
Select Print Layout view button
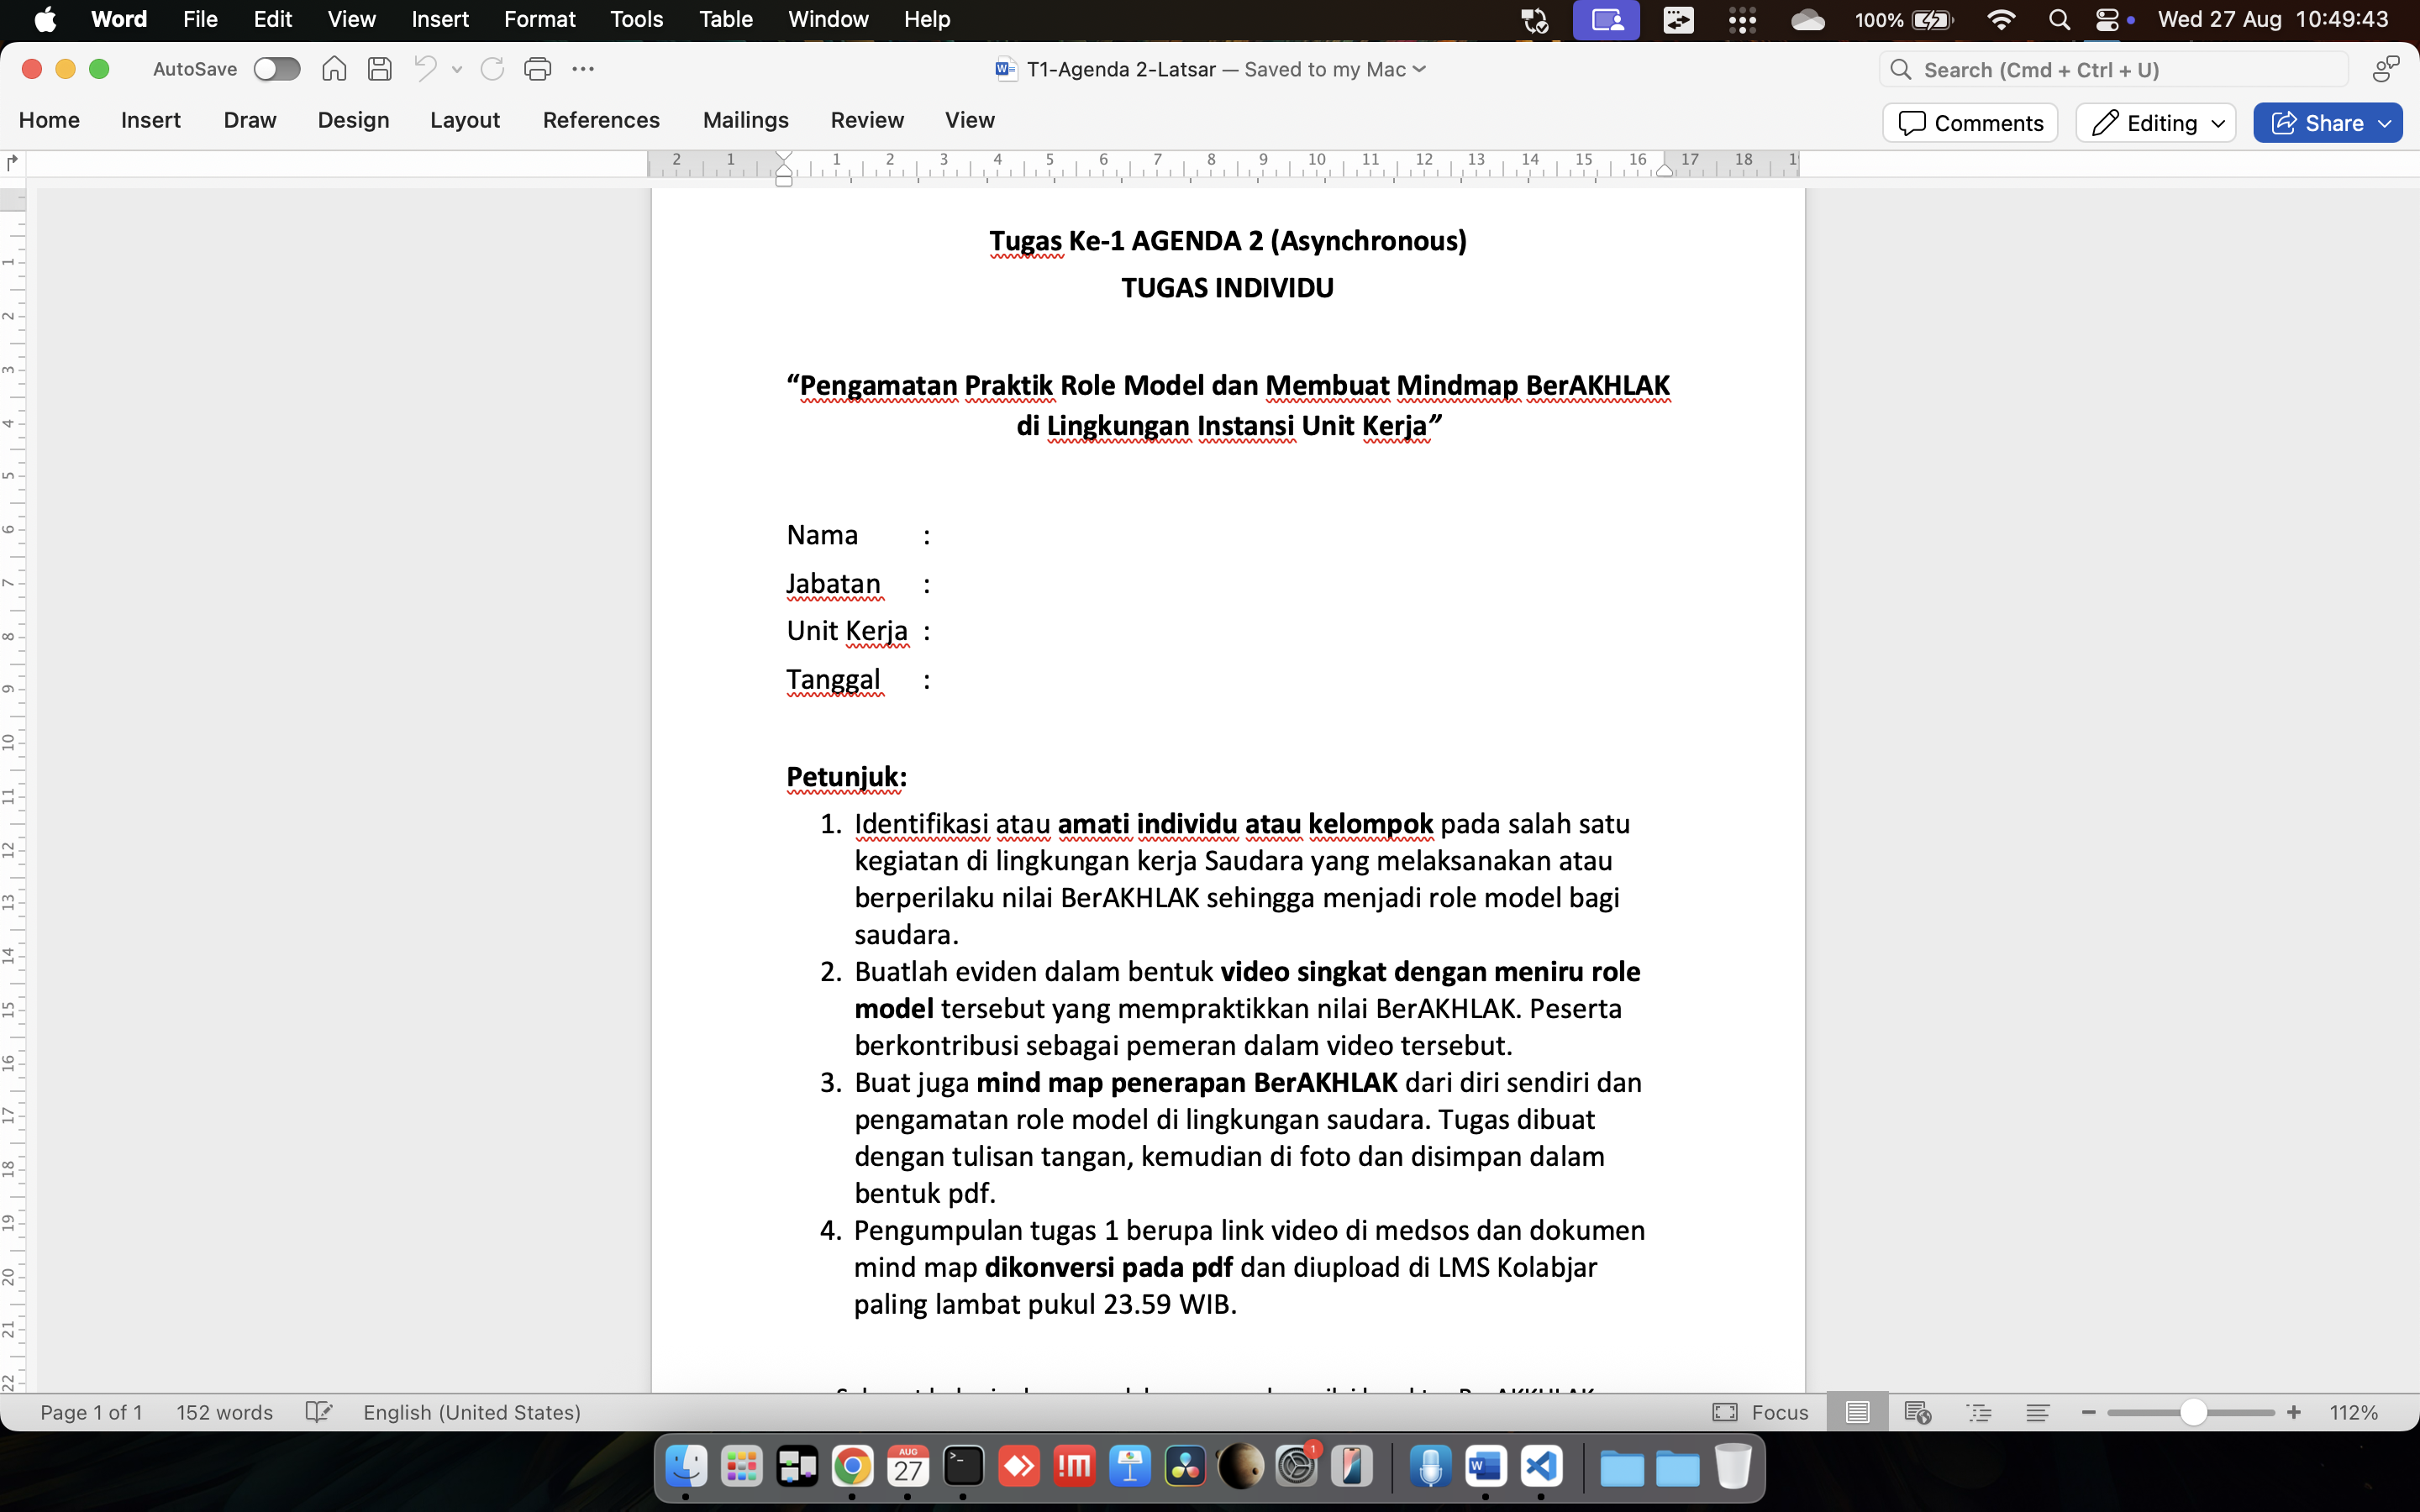[1857, 1412]
